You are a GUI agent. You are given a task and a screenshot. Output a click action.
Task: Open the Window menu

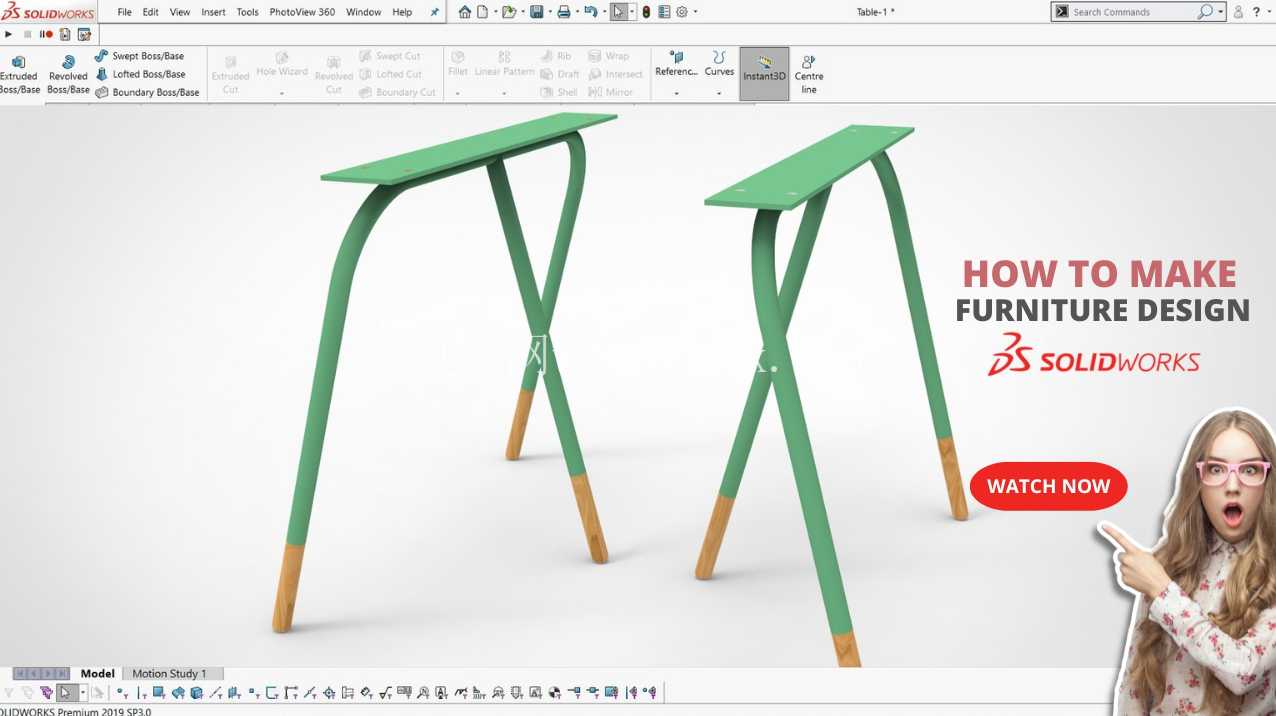[363, 12]
